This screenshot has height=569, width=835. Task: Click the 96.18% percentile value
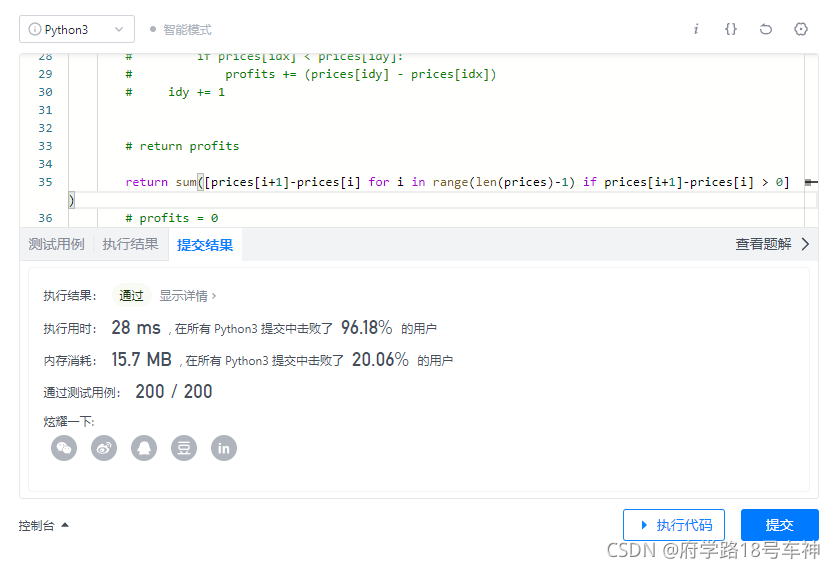coord(366,328)
